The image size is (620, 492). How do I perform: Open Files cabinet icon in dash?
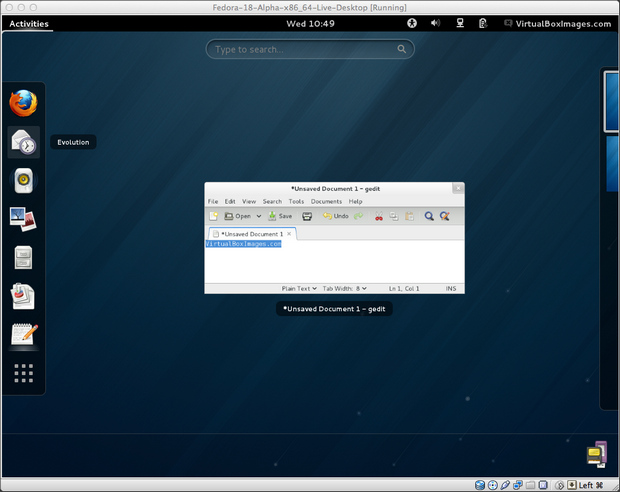(x=23, y=257)
